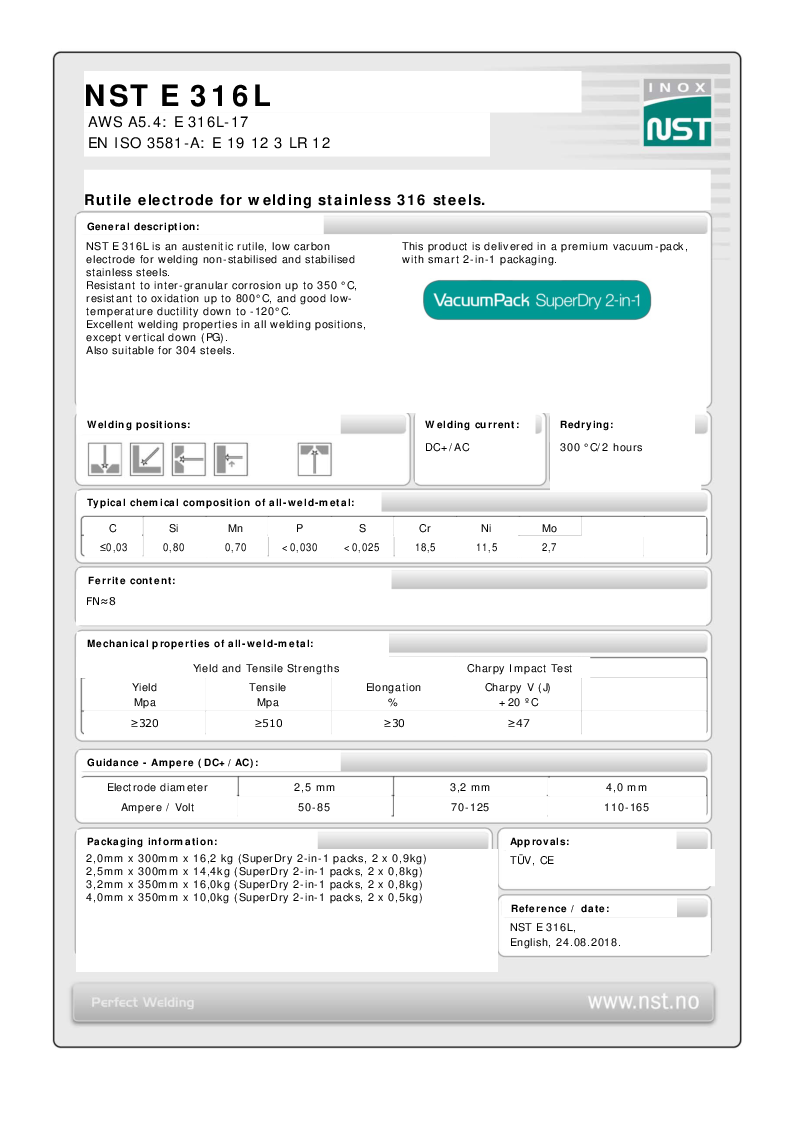The image size is (794, 1123).
Task: Select the 2,5mm x 300mm packaging line
Action: [x=254, y=872]
